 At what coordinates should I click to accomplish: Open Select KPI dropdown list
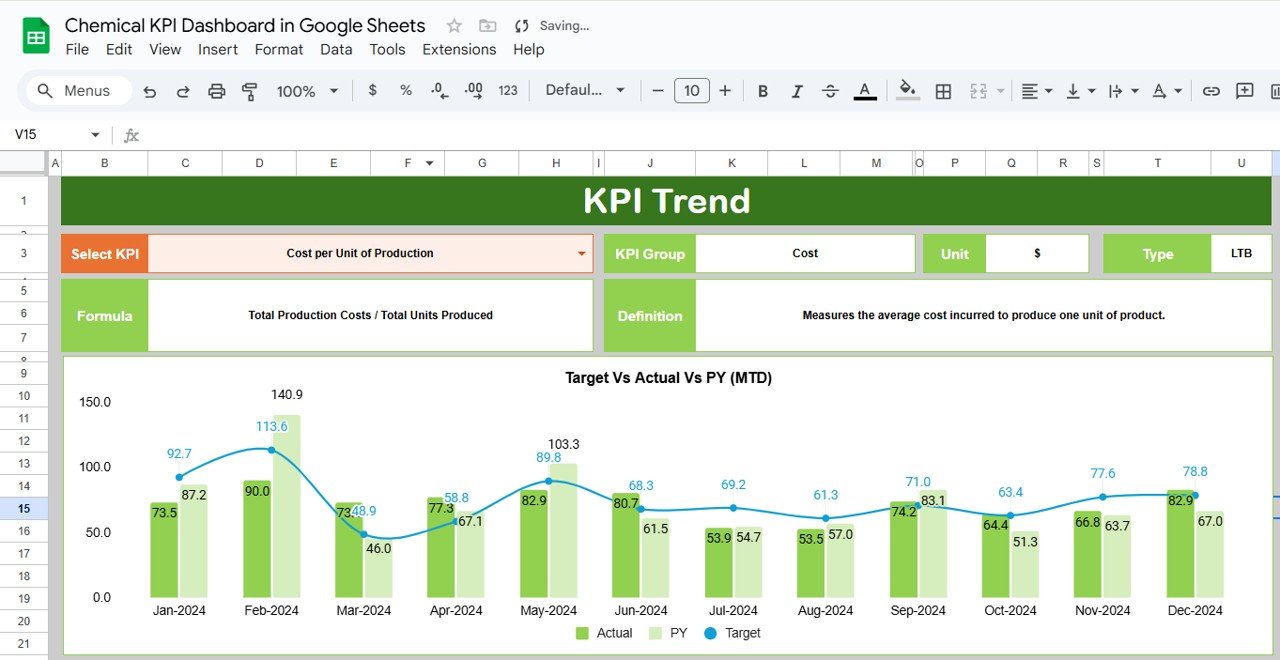(581, 254)
